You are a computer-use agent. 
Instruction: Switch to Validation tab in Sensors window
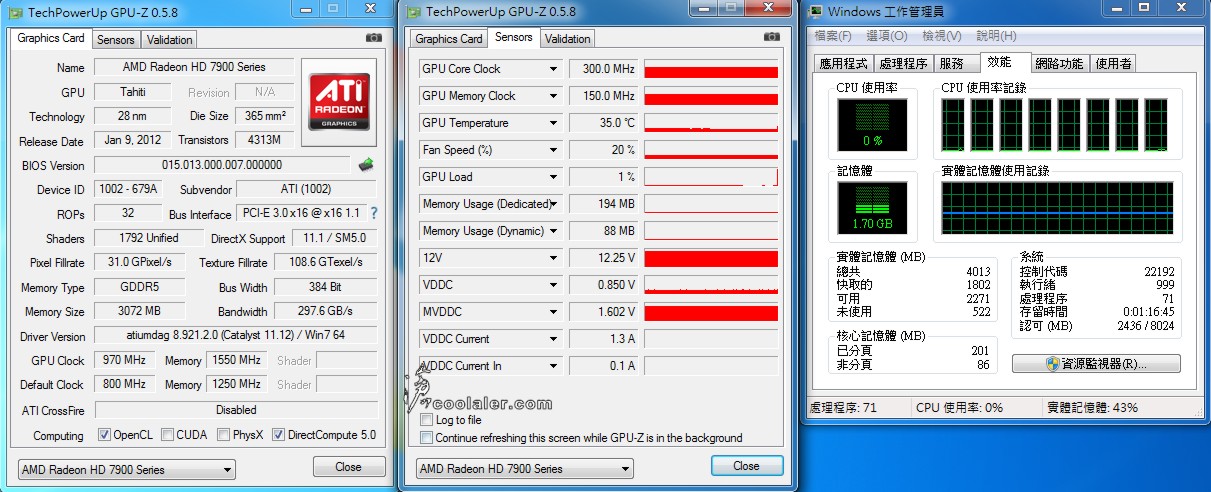[568, 39]
